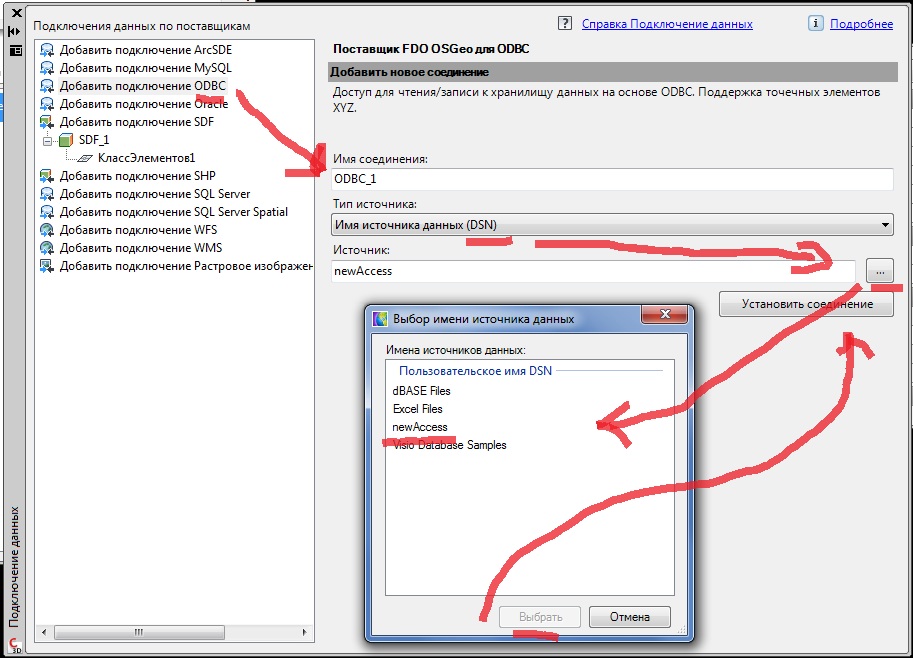Select Добавить подключение ODBC

pos(143,86)
